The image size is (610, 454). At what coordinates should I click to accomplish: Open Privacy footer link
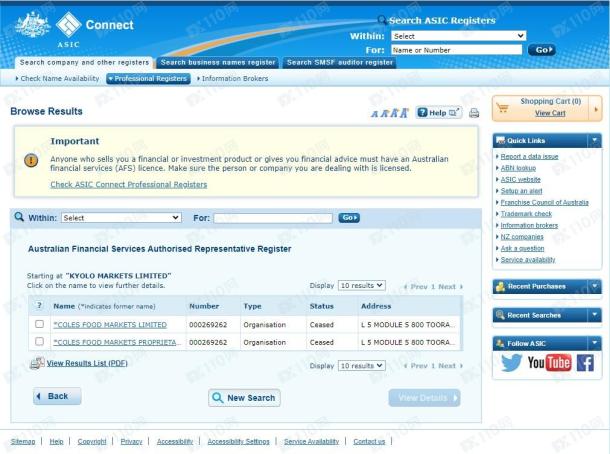pos(131,441)
